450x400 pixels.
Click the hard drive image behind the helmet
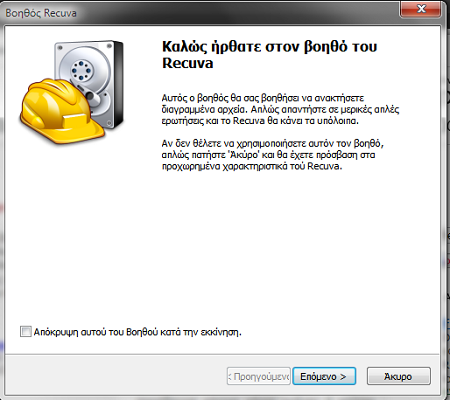point(89,83)
